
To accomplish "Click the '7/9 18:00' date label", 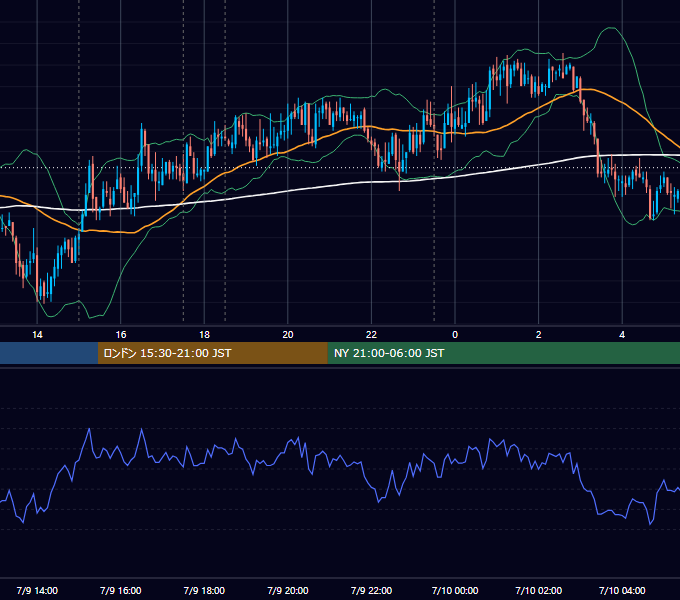I will point(204,590).
